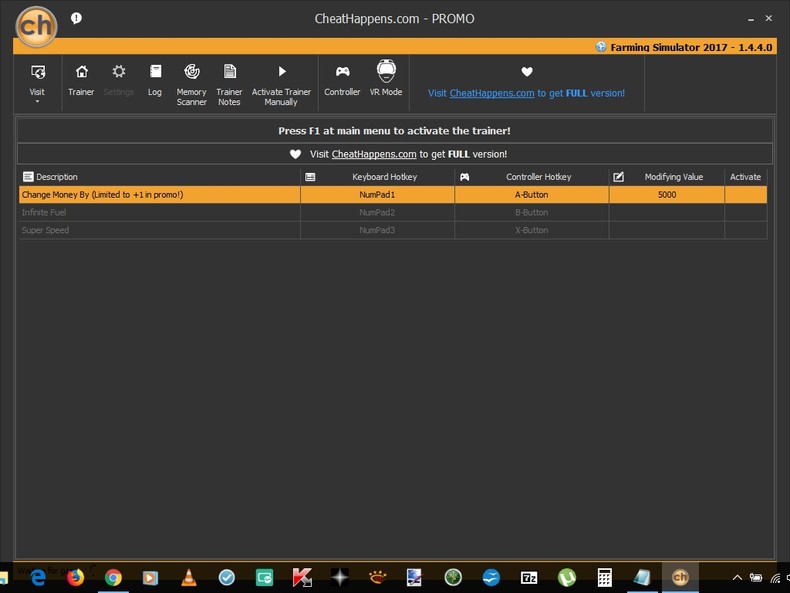Open the Controller settings icon
The height and width of the screenshot is (593, 790).
pyautogui.click(x=343, y=72)
